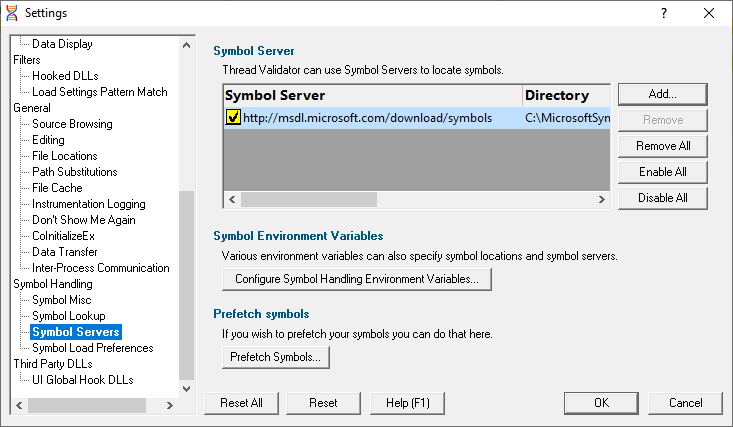Viewport: 733px width, 427px height.
Task: Click the Enable All button
Action: [662, 172]
